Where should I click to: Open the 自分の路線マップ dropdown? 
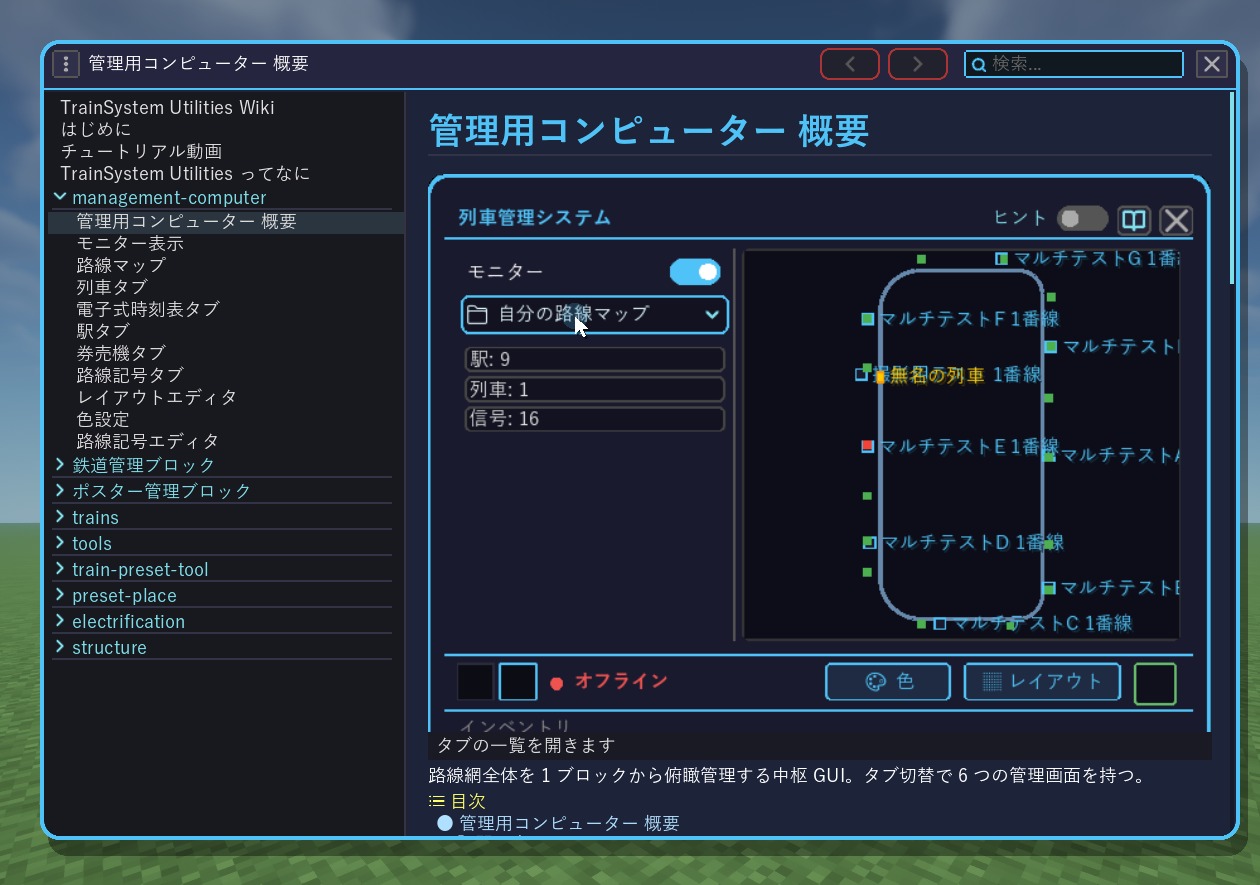pyautogui.click(x=595, y=314)
